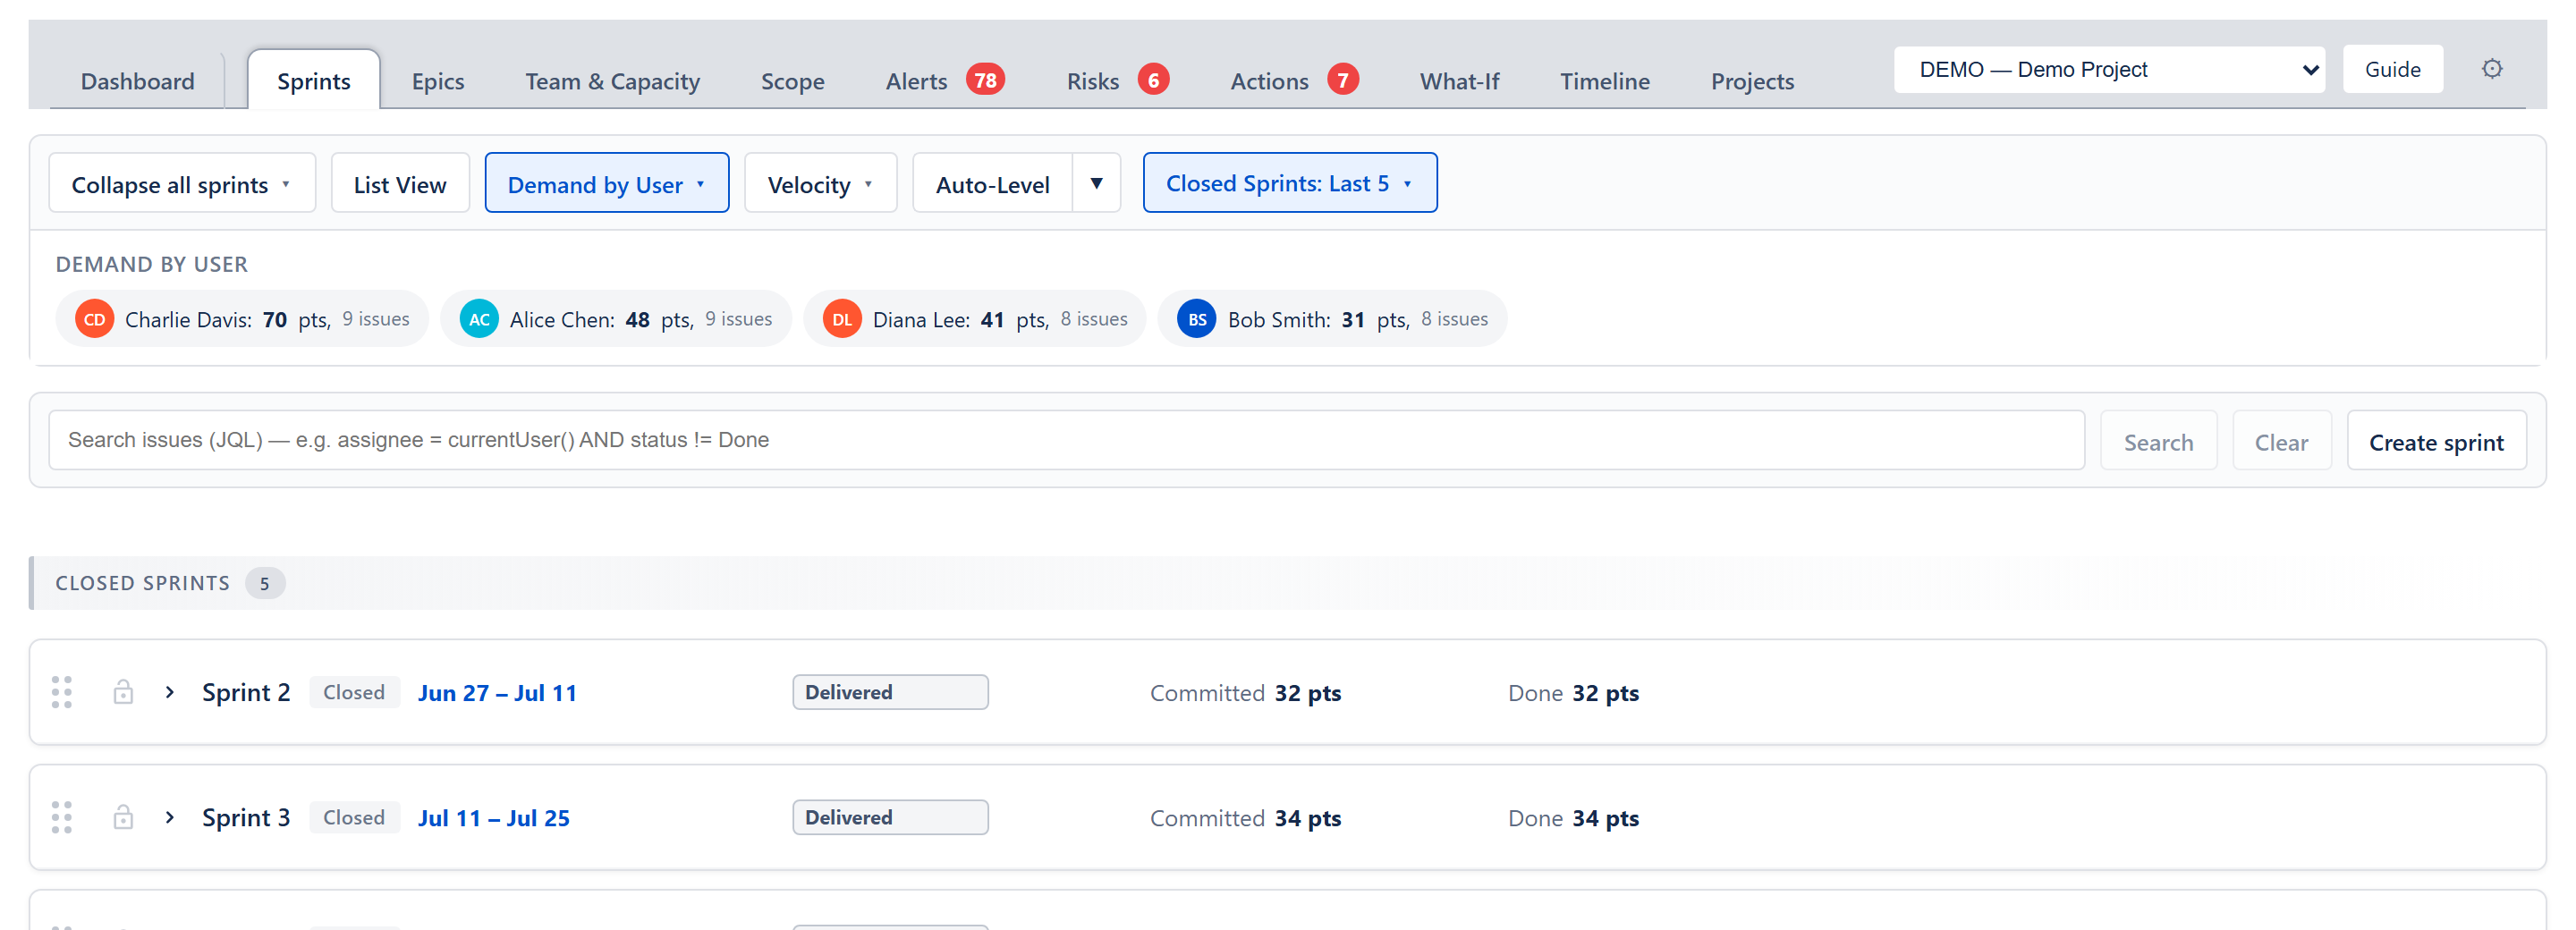Click the Guide button
Viewport: 2576px width, 930px height.
click(x=2393, y=69)
